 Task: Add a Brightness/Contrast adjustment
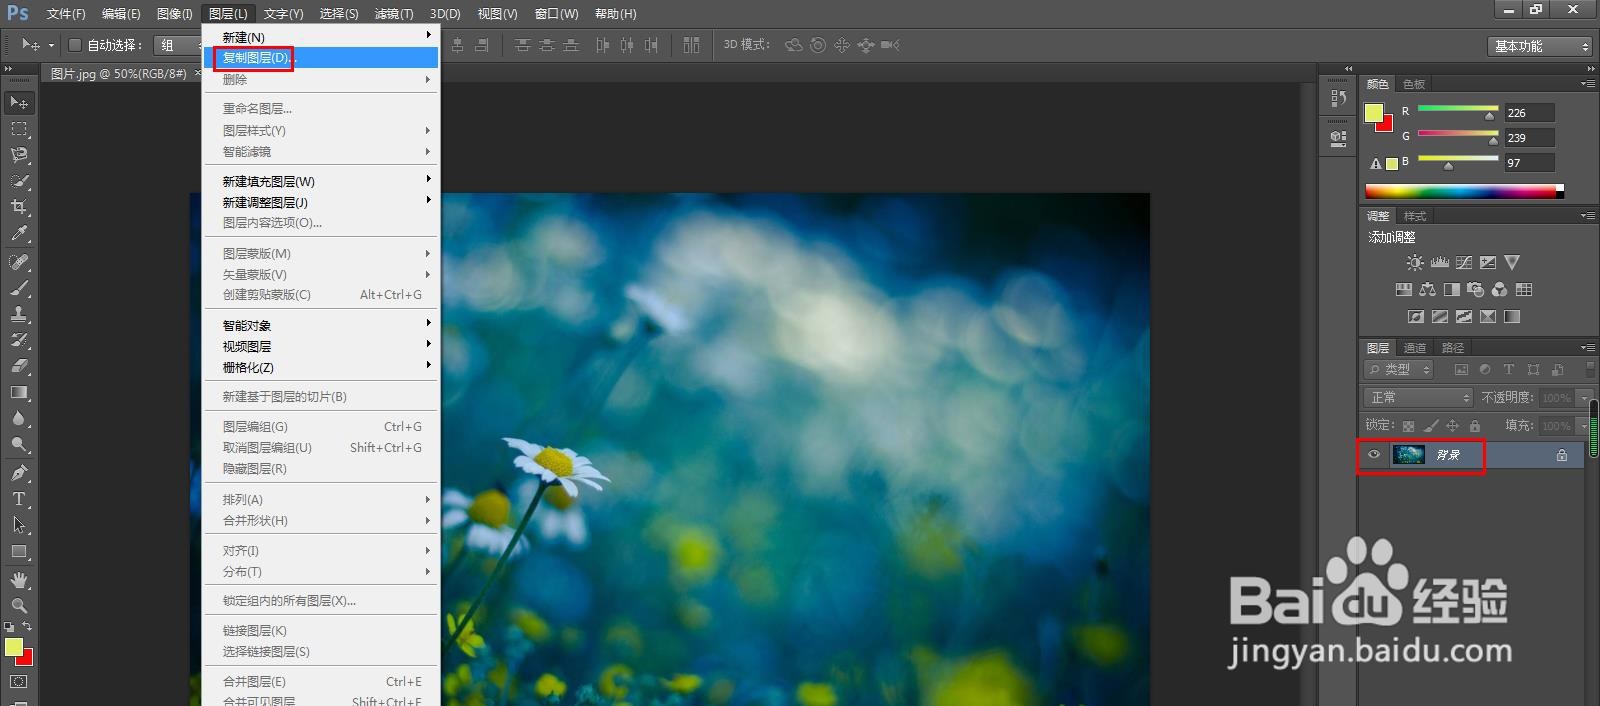pyautogui.click(x=1415, y=263)
